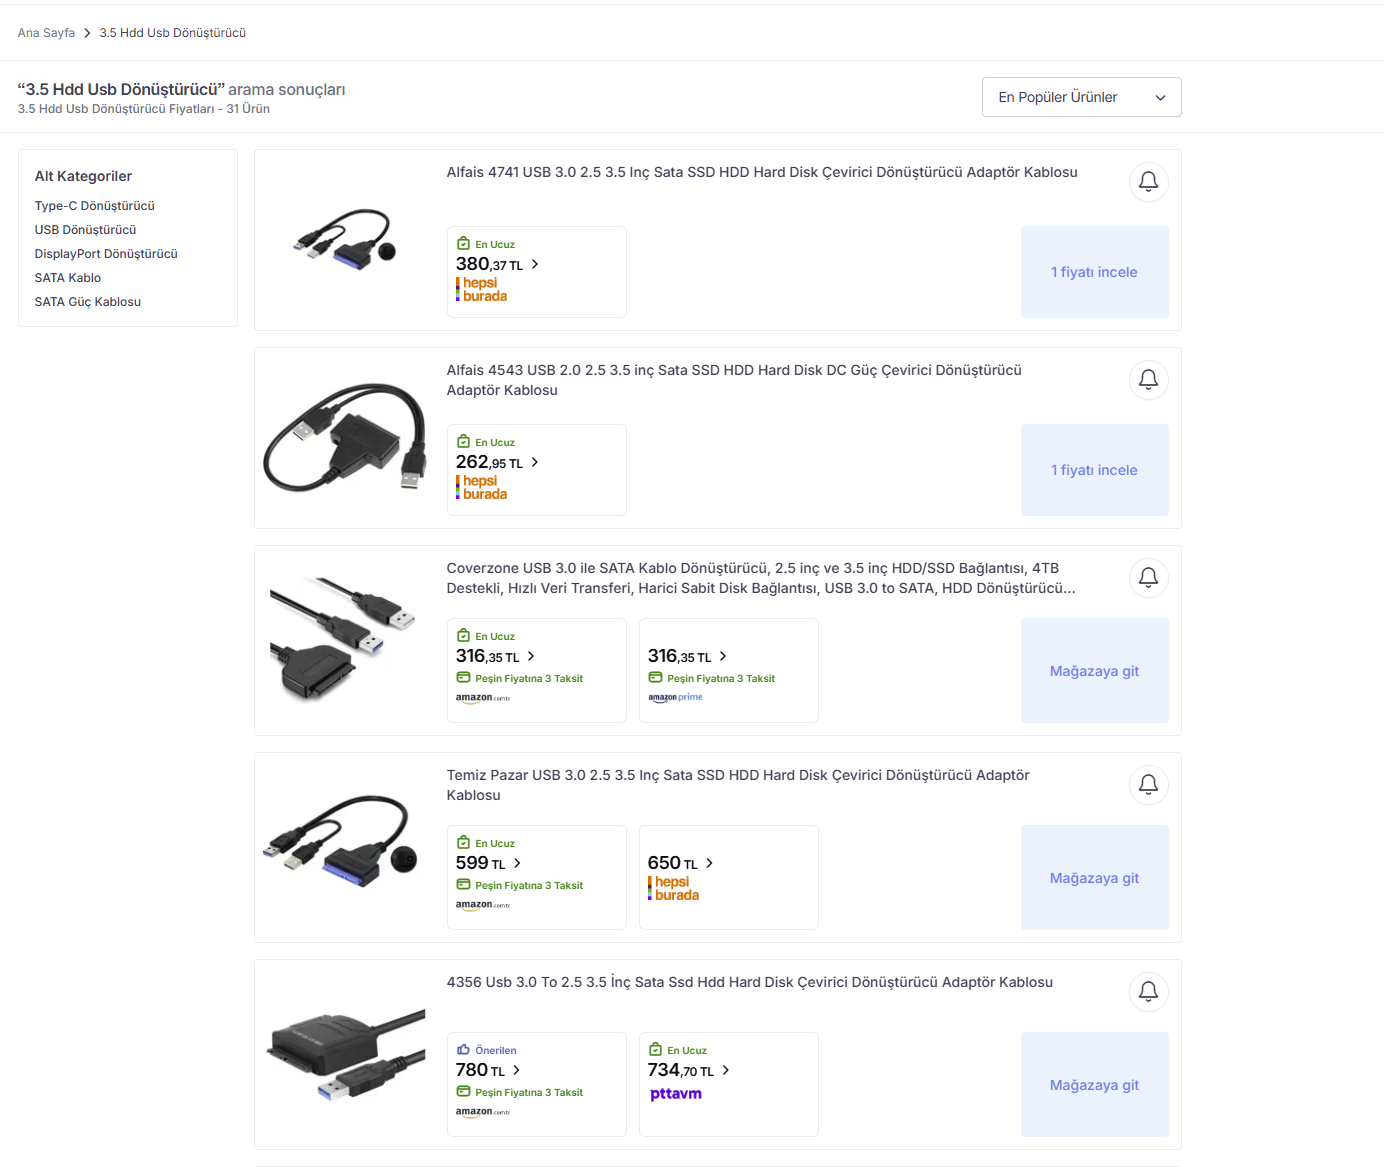
Task: Go to Ana Sayfa breadcrumb
Action: [x=46, y=33]
